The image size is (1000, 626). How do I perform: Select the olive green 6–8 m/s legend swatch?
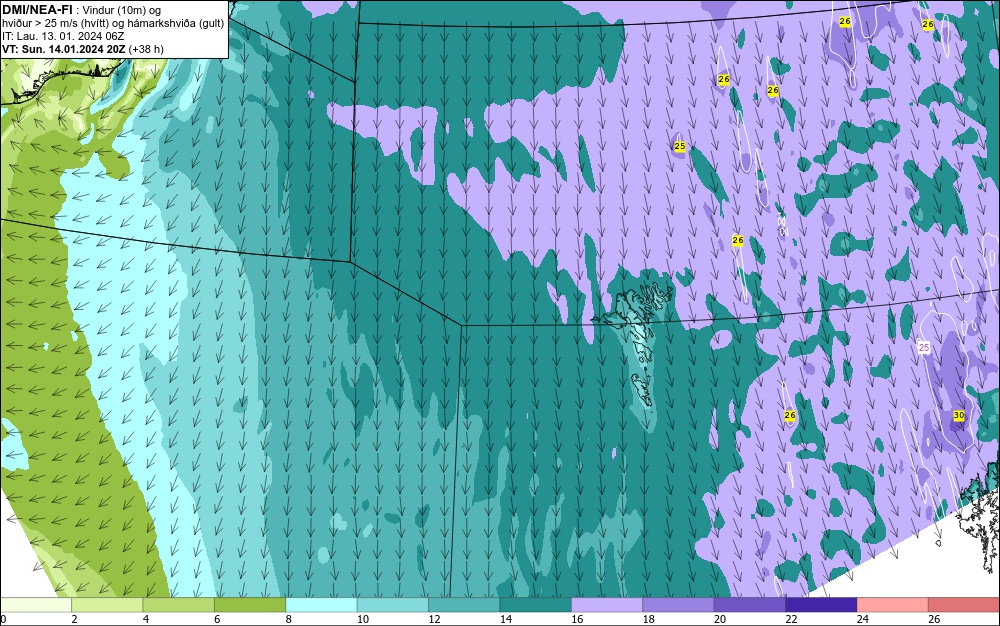pos(250,605)
